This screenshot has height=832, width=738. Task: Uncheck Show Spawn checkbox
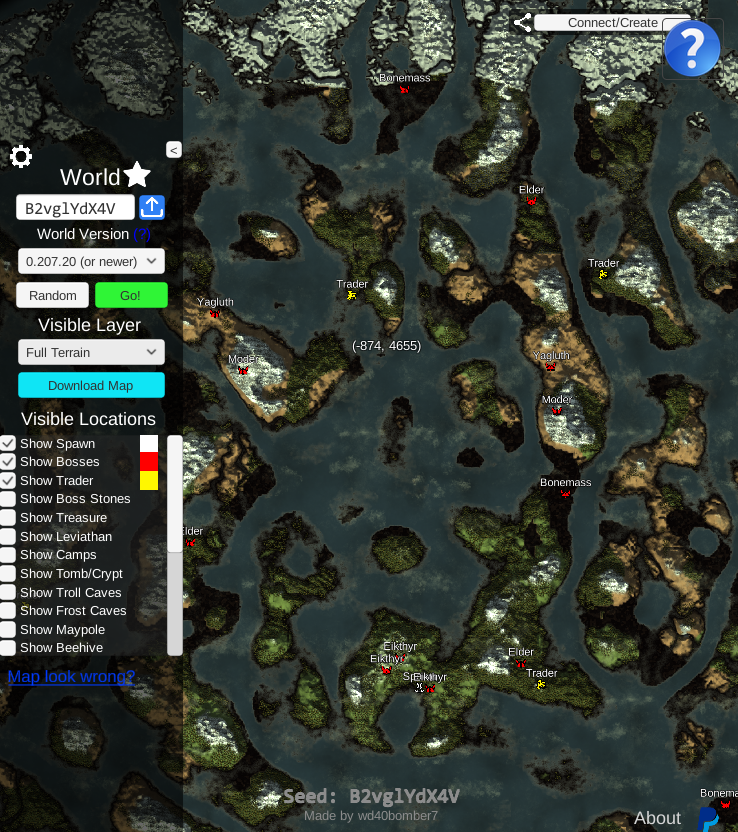8,443
